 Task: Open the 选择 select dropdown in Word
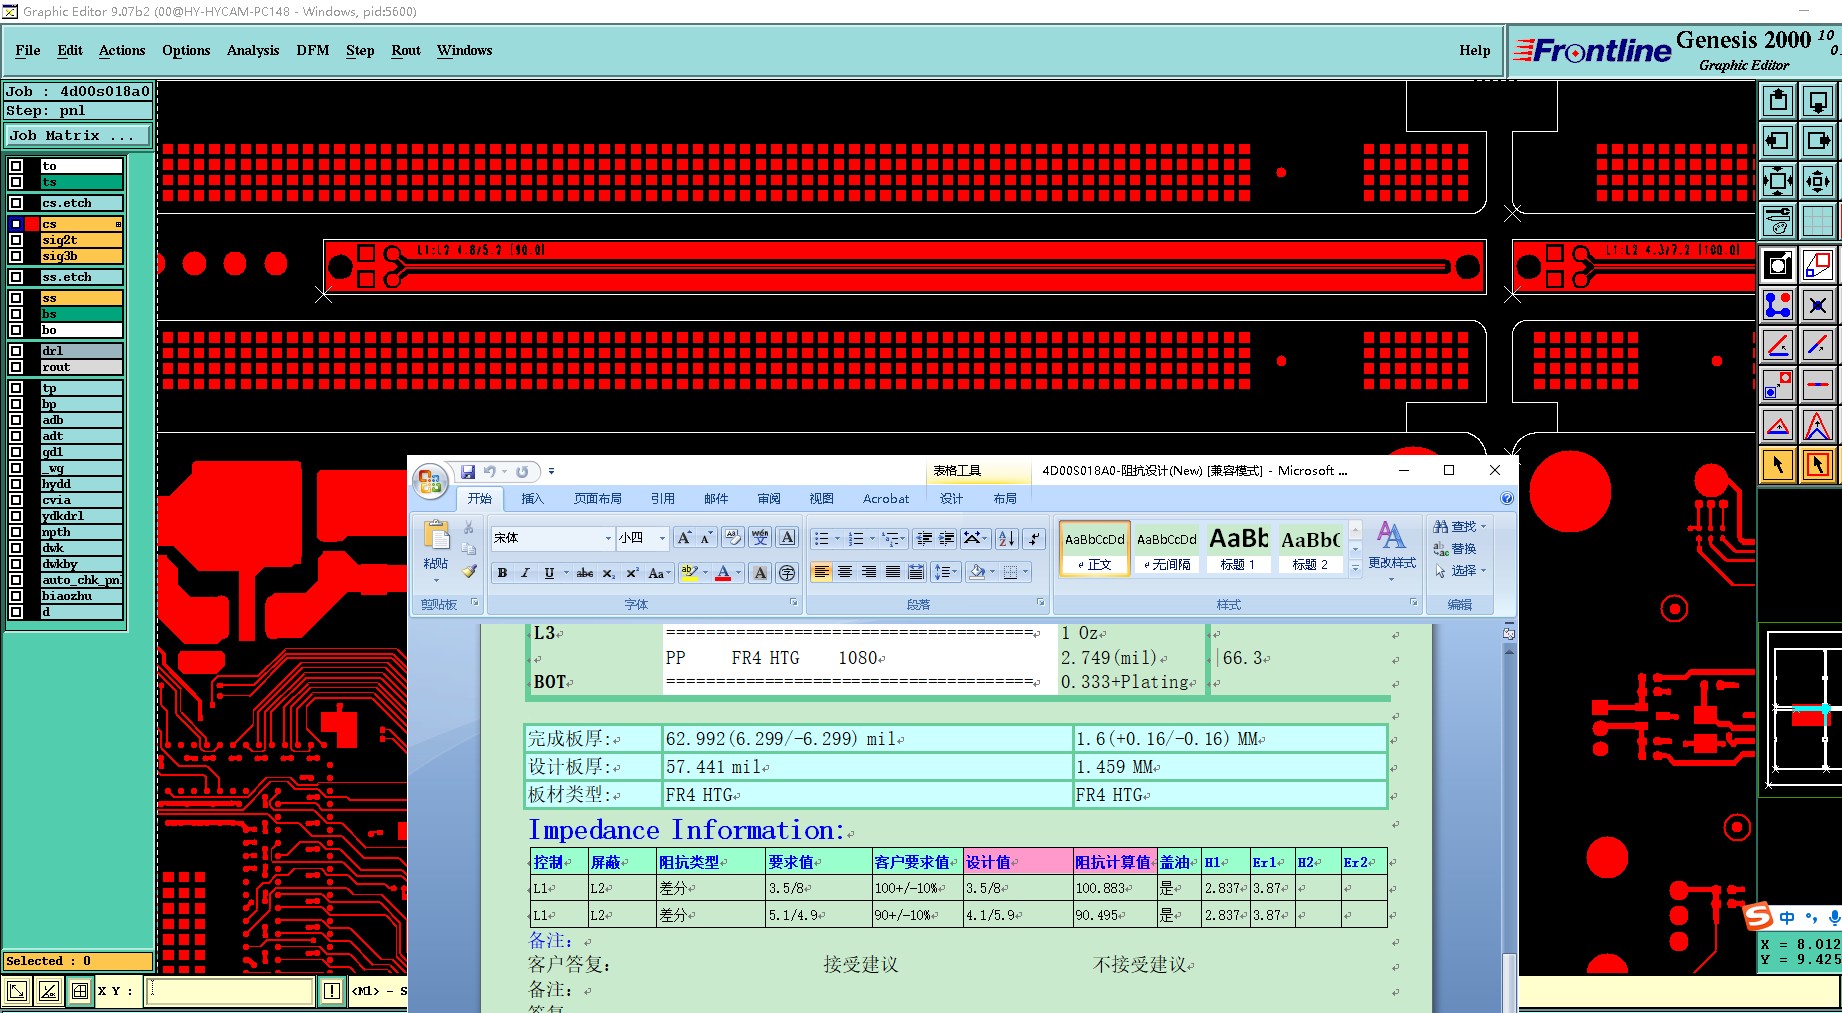pos(1460,570)
